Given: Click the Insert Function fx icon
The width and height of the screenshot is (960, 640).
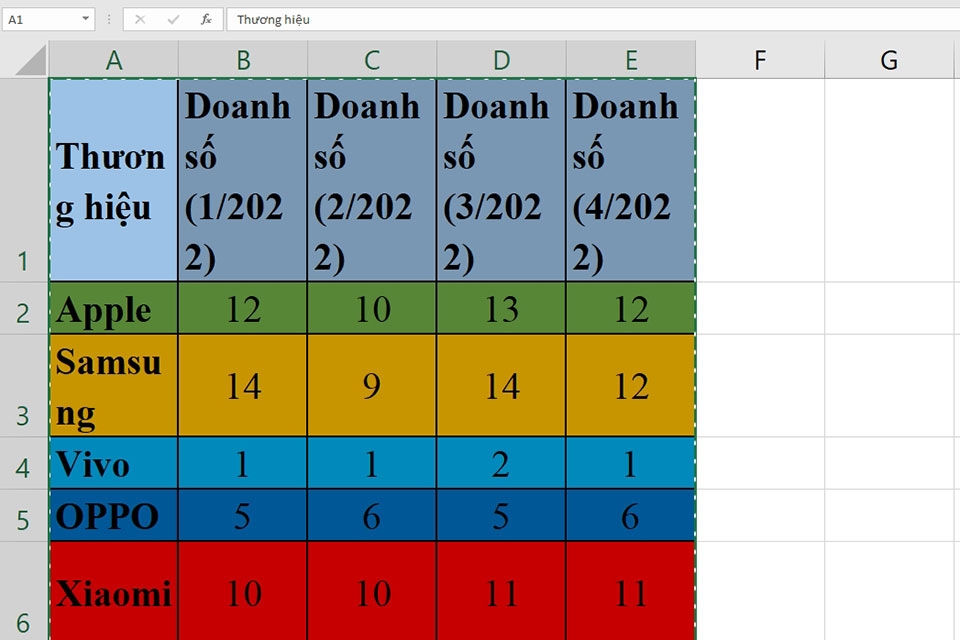Looking at the screenshot, I should click(206, 20).
